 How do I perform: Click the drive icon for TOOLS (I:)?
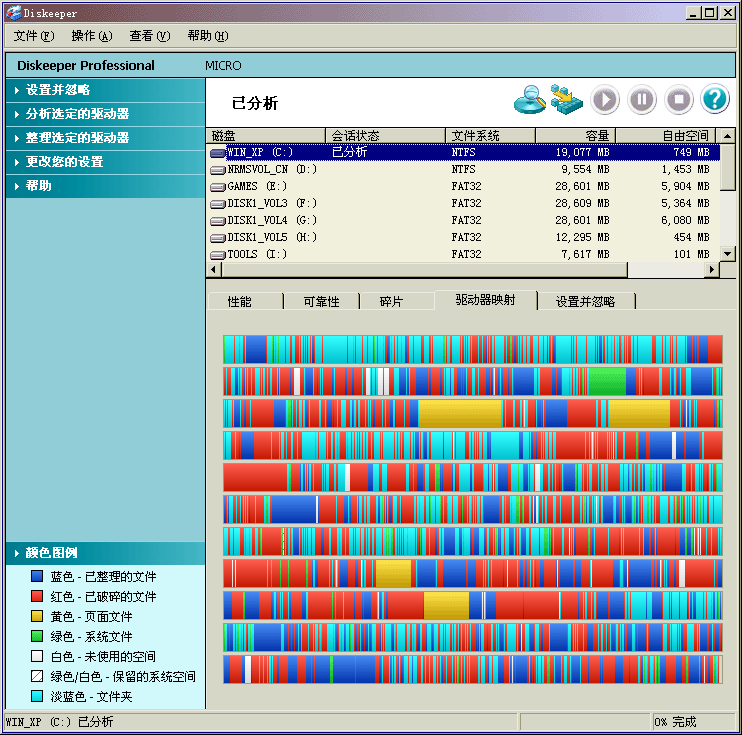[218, 255]
